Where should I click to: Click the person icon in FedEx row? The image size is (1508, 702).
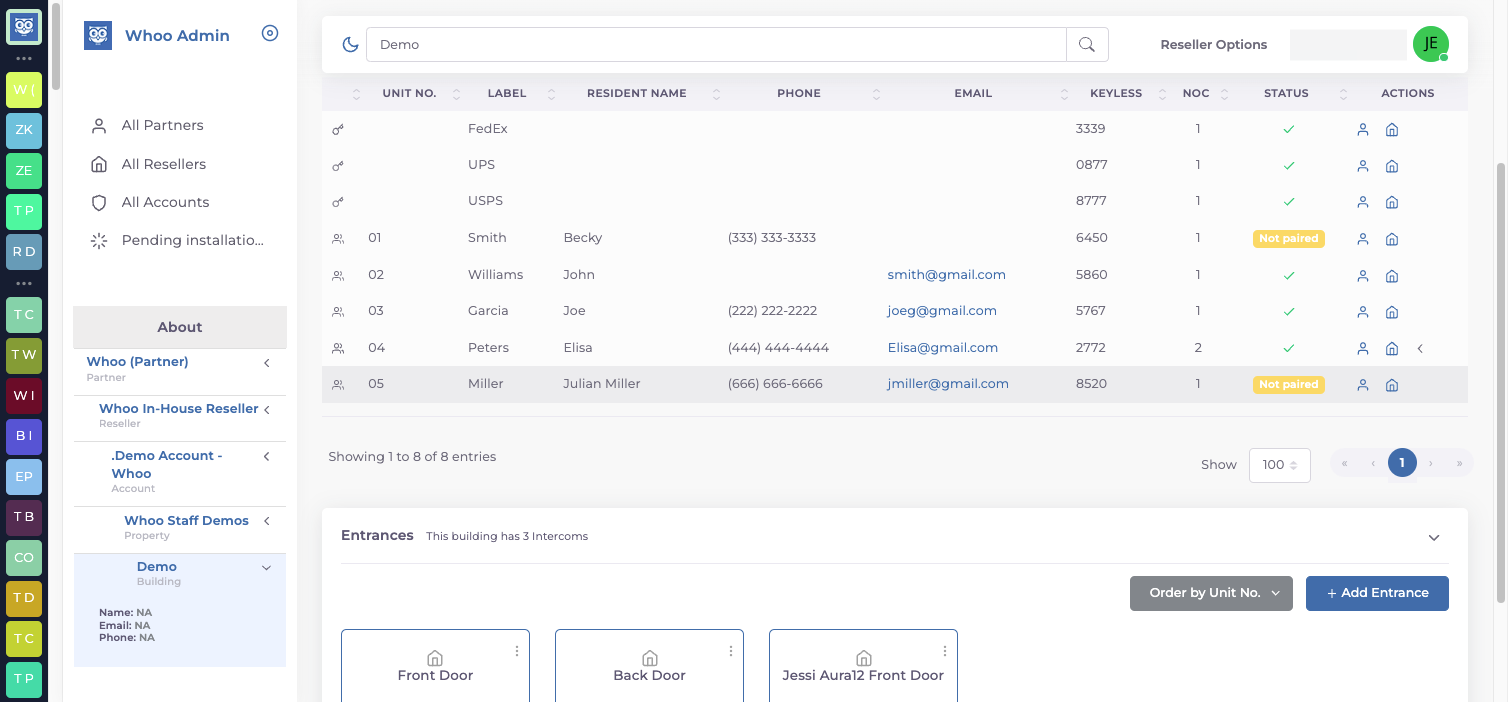pos(1362,129)
